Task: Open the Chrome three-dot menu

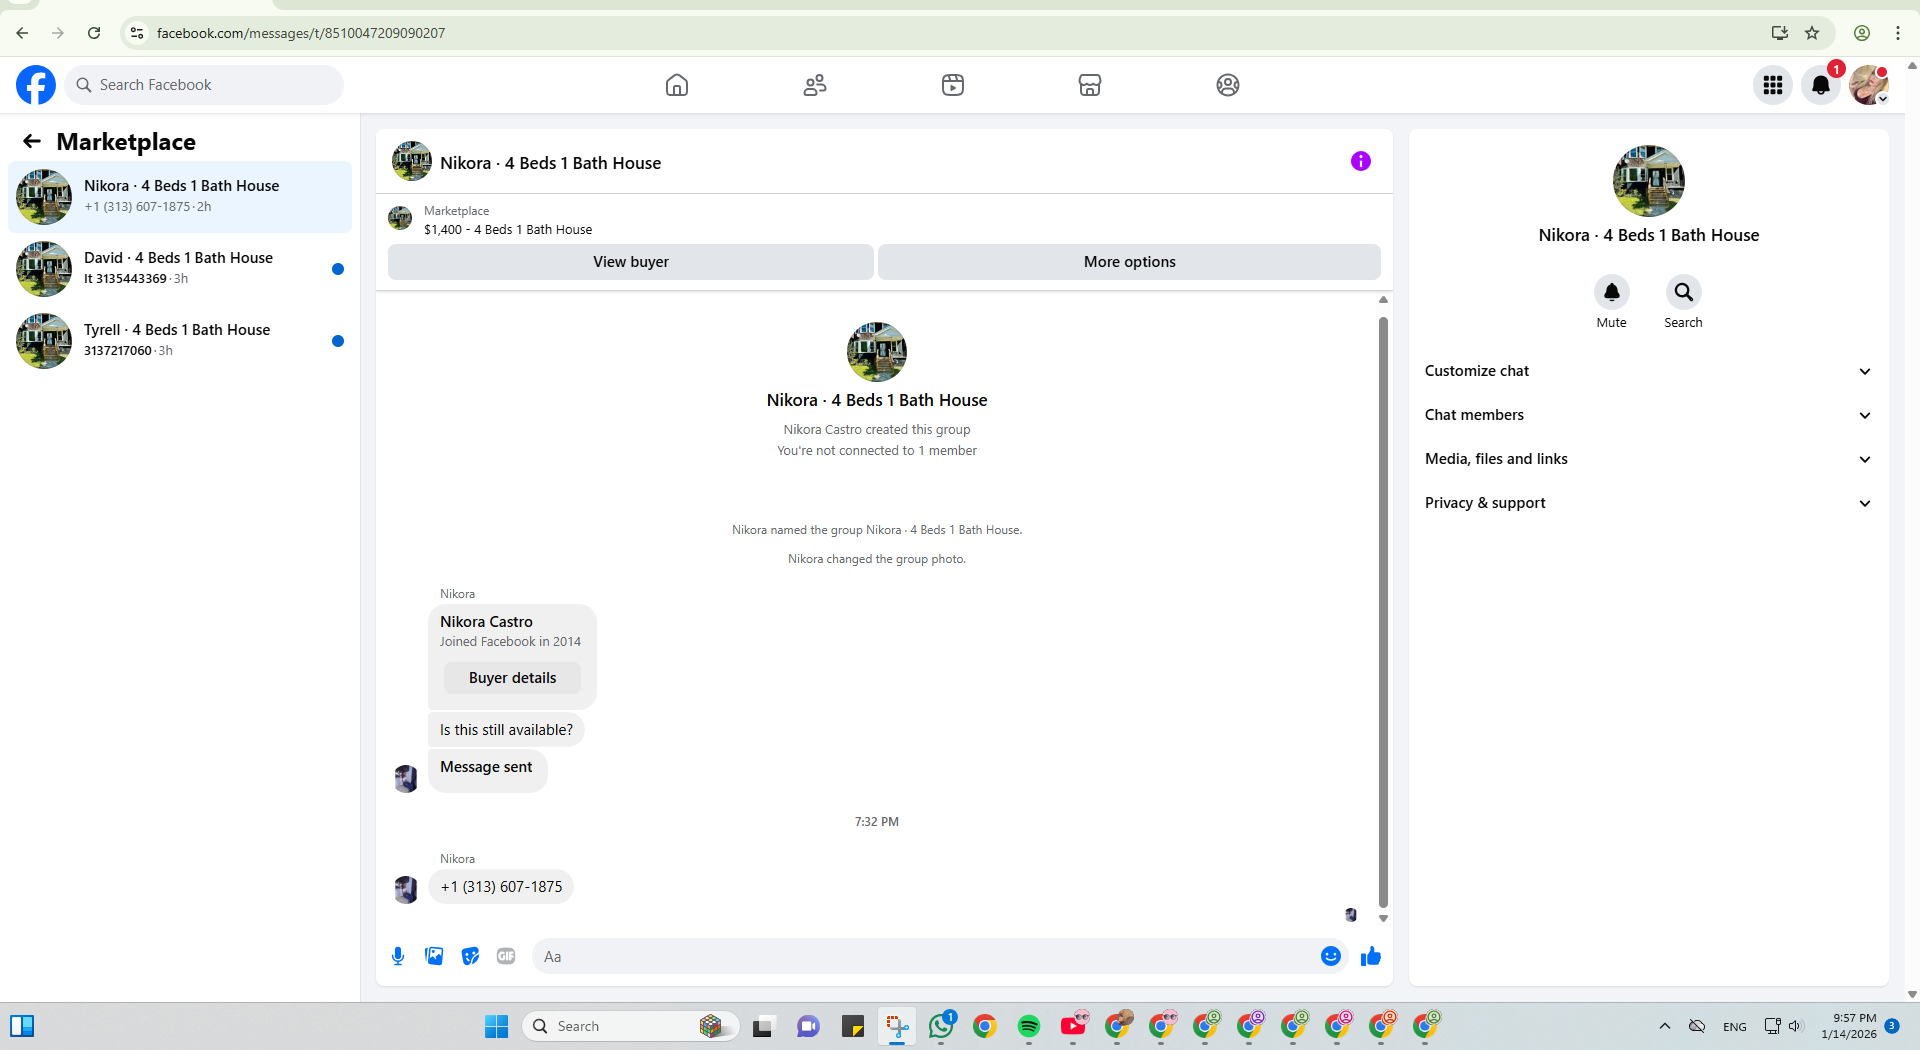Action: 1898,33
